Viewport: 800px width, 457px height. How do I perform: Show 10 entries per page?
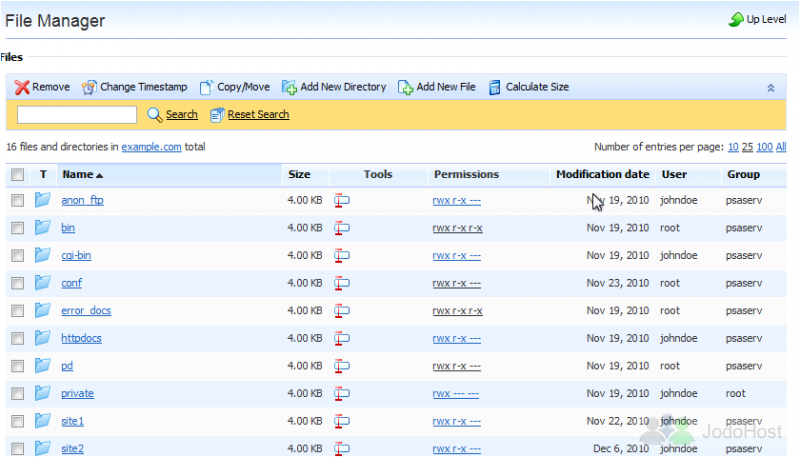[733, 147]
